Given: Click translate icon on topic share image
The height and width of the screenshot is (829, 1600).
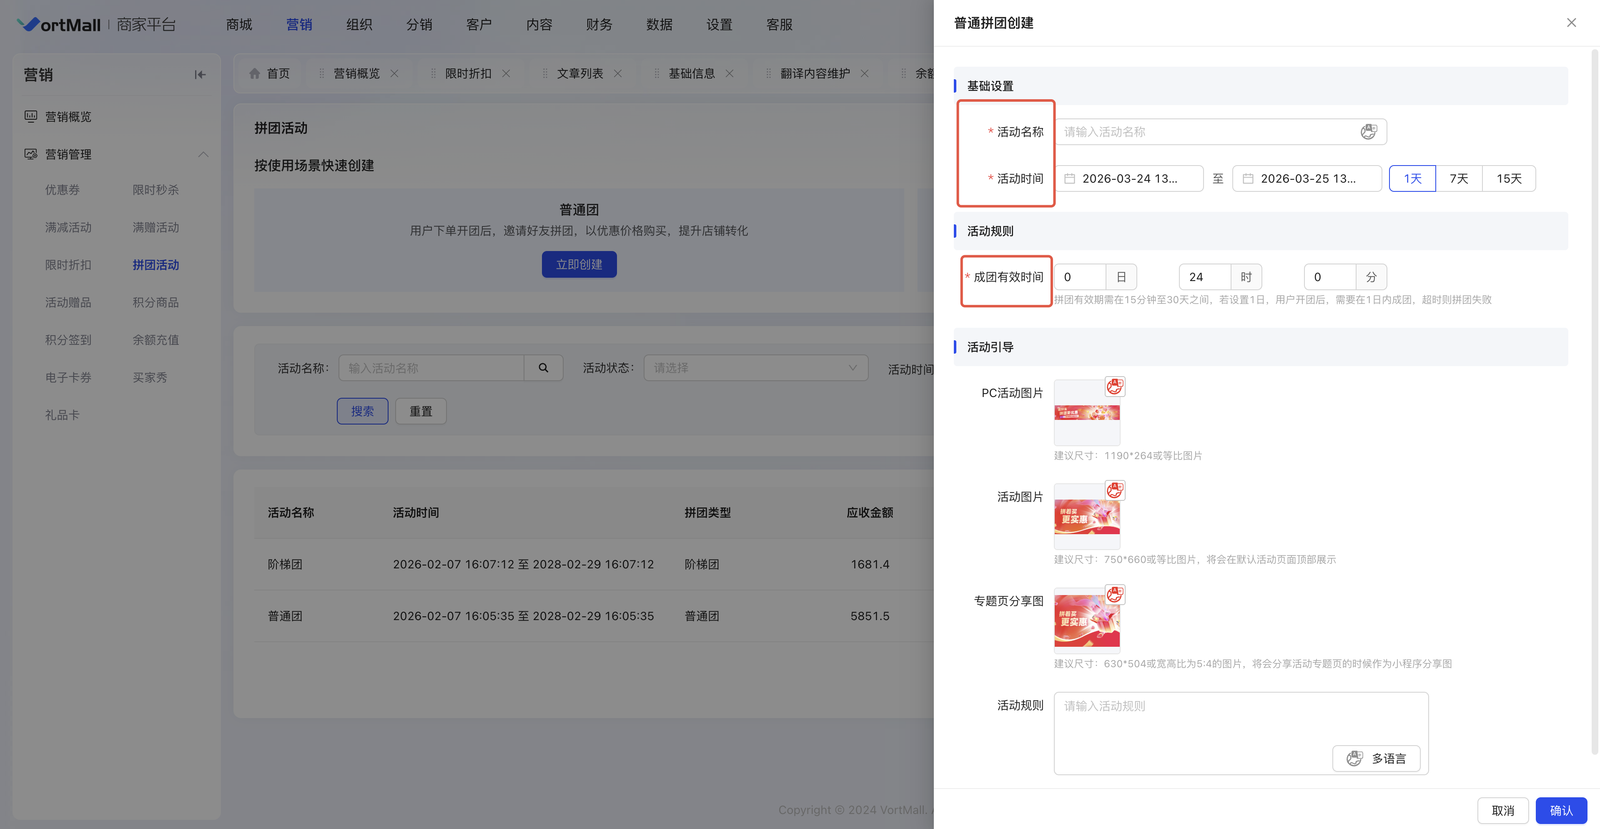Looking at the screenshot, I should point(1114,595).
